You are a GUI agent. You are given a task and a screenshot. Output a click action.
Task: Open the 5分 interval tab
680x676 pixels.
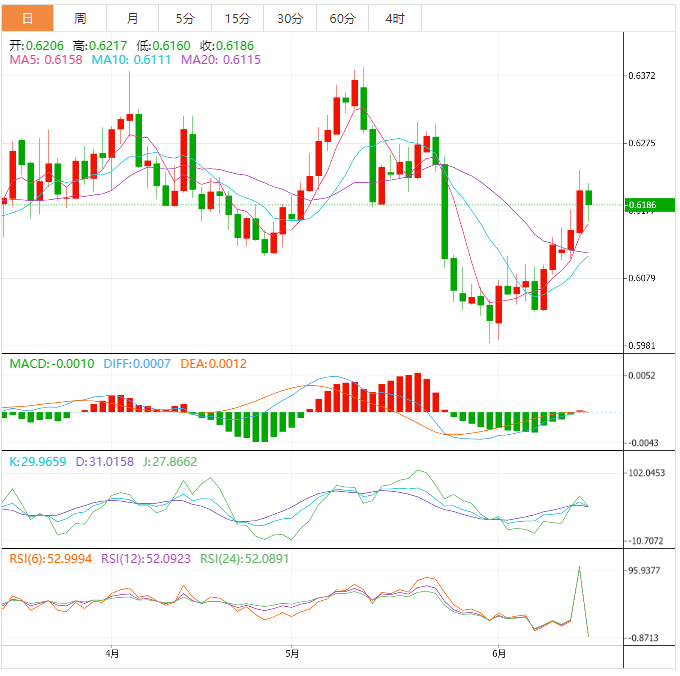point(186,19)
